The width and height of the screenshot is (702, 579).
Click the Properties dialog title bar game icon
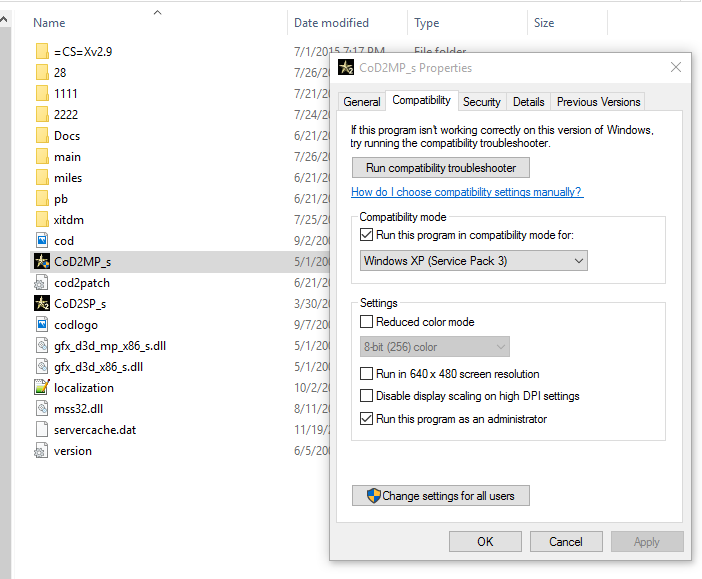346,68
